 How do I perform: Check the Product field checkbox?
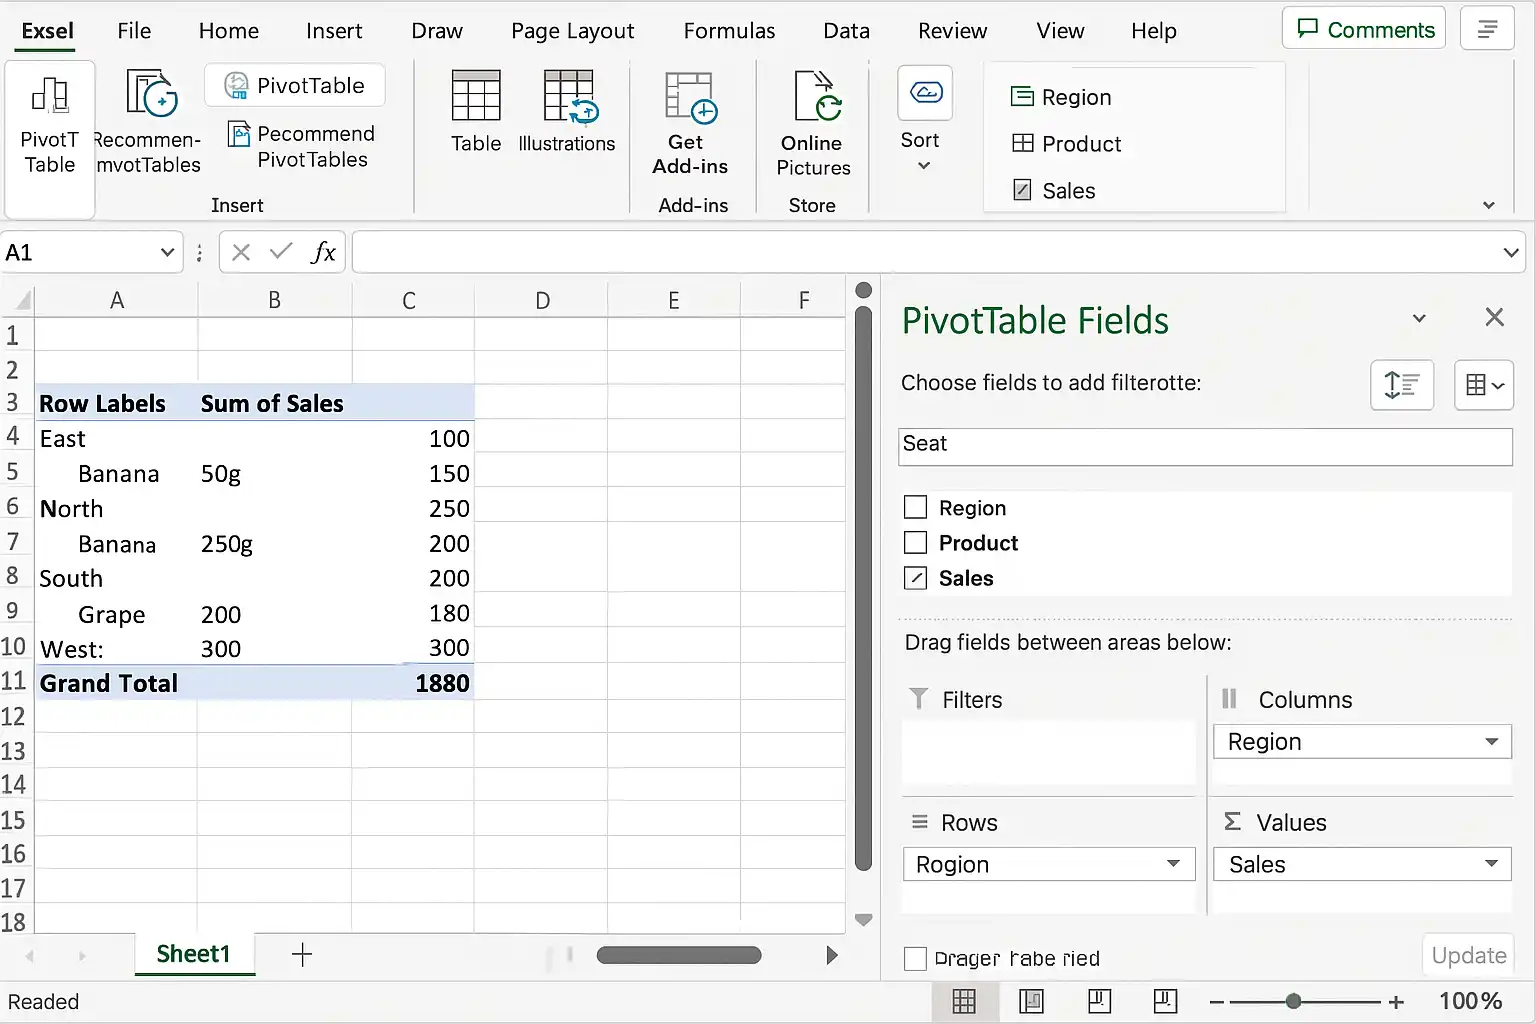click(x=915, y=542)
